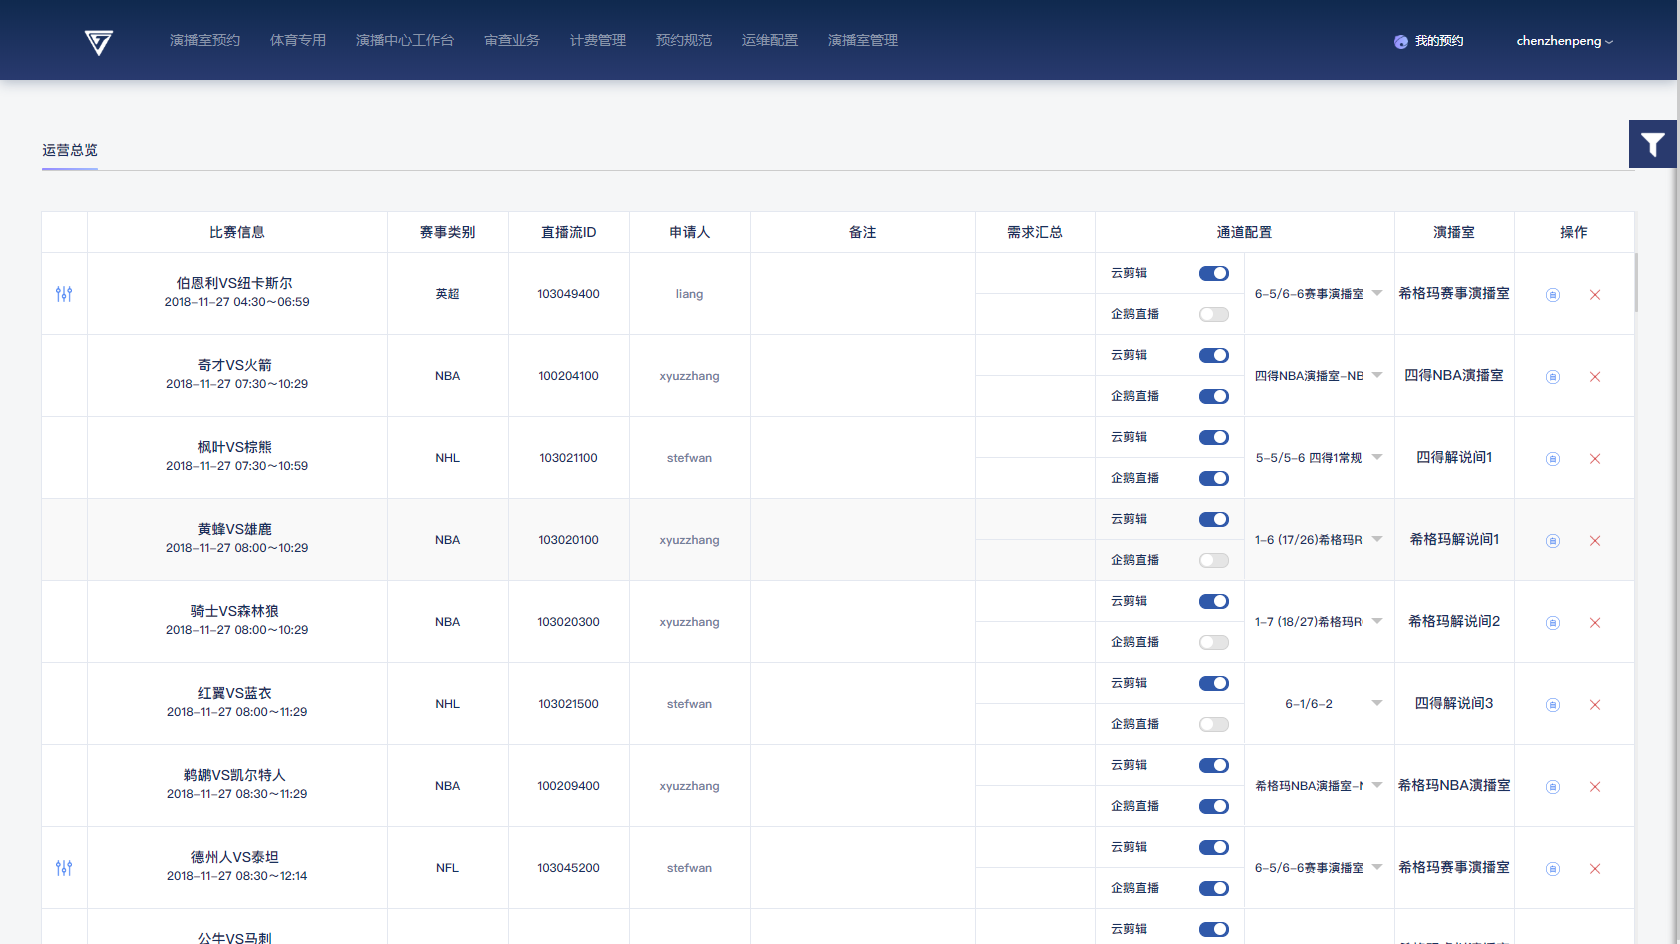Click the round 自 icon for 黄蜂VS雄鹿
The width and height of the screenshot is (1680, 944).
(1553, 541)
